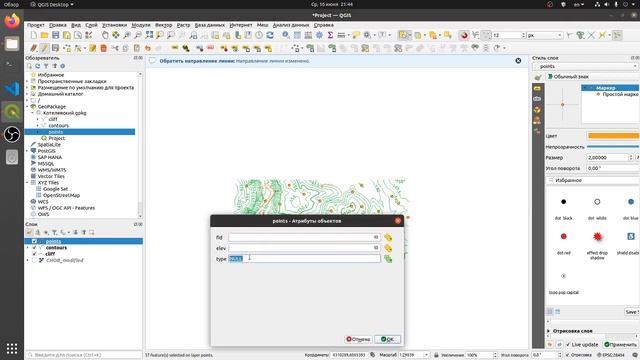Click the locator search bar
The image size is (640, 360).
[84, 355]
